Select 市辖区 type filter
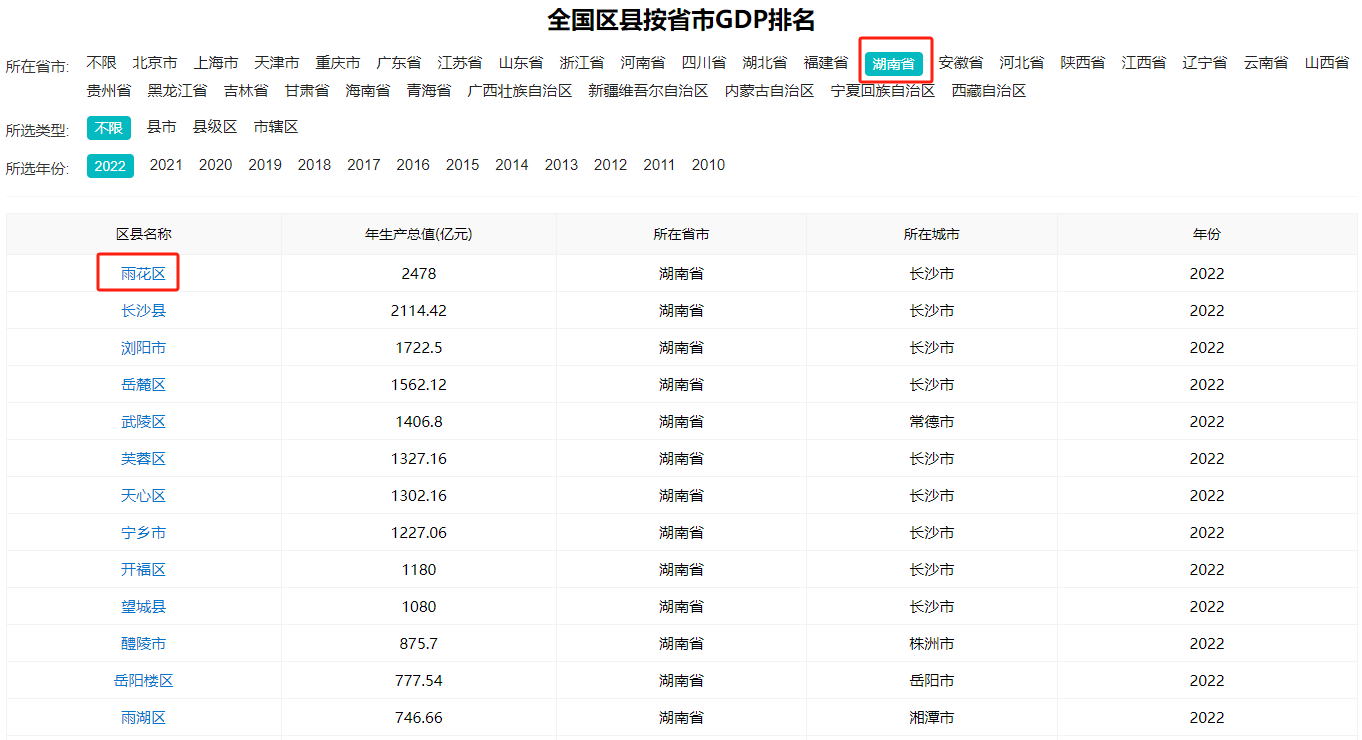 pos(276,128)
